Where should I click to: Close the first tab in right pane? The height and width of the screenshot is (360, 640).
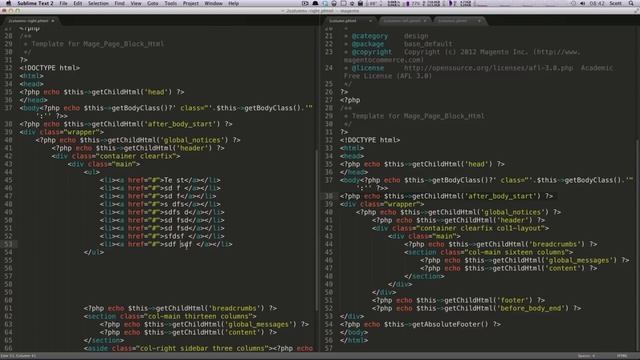370,20
